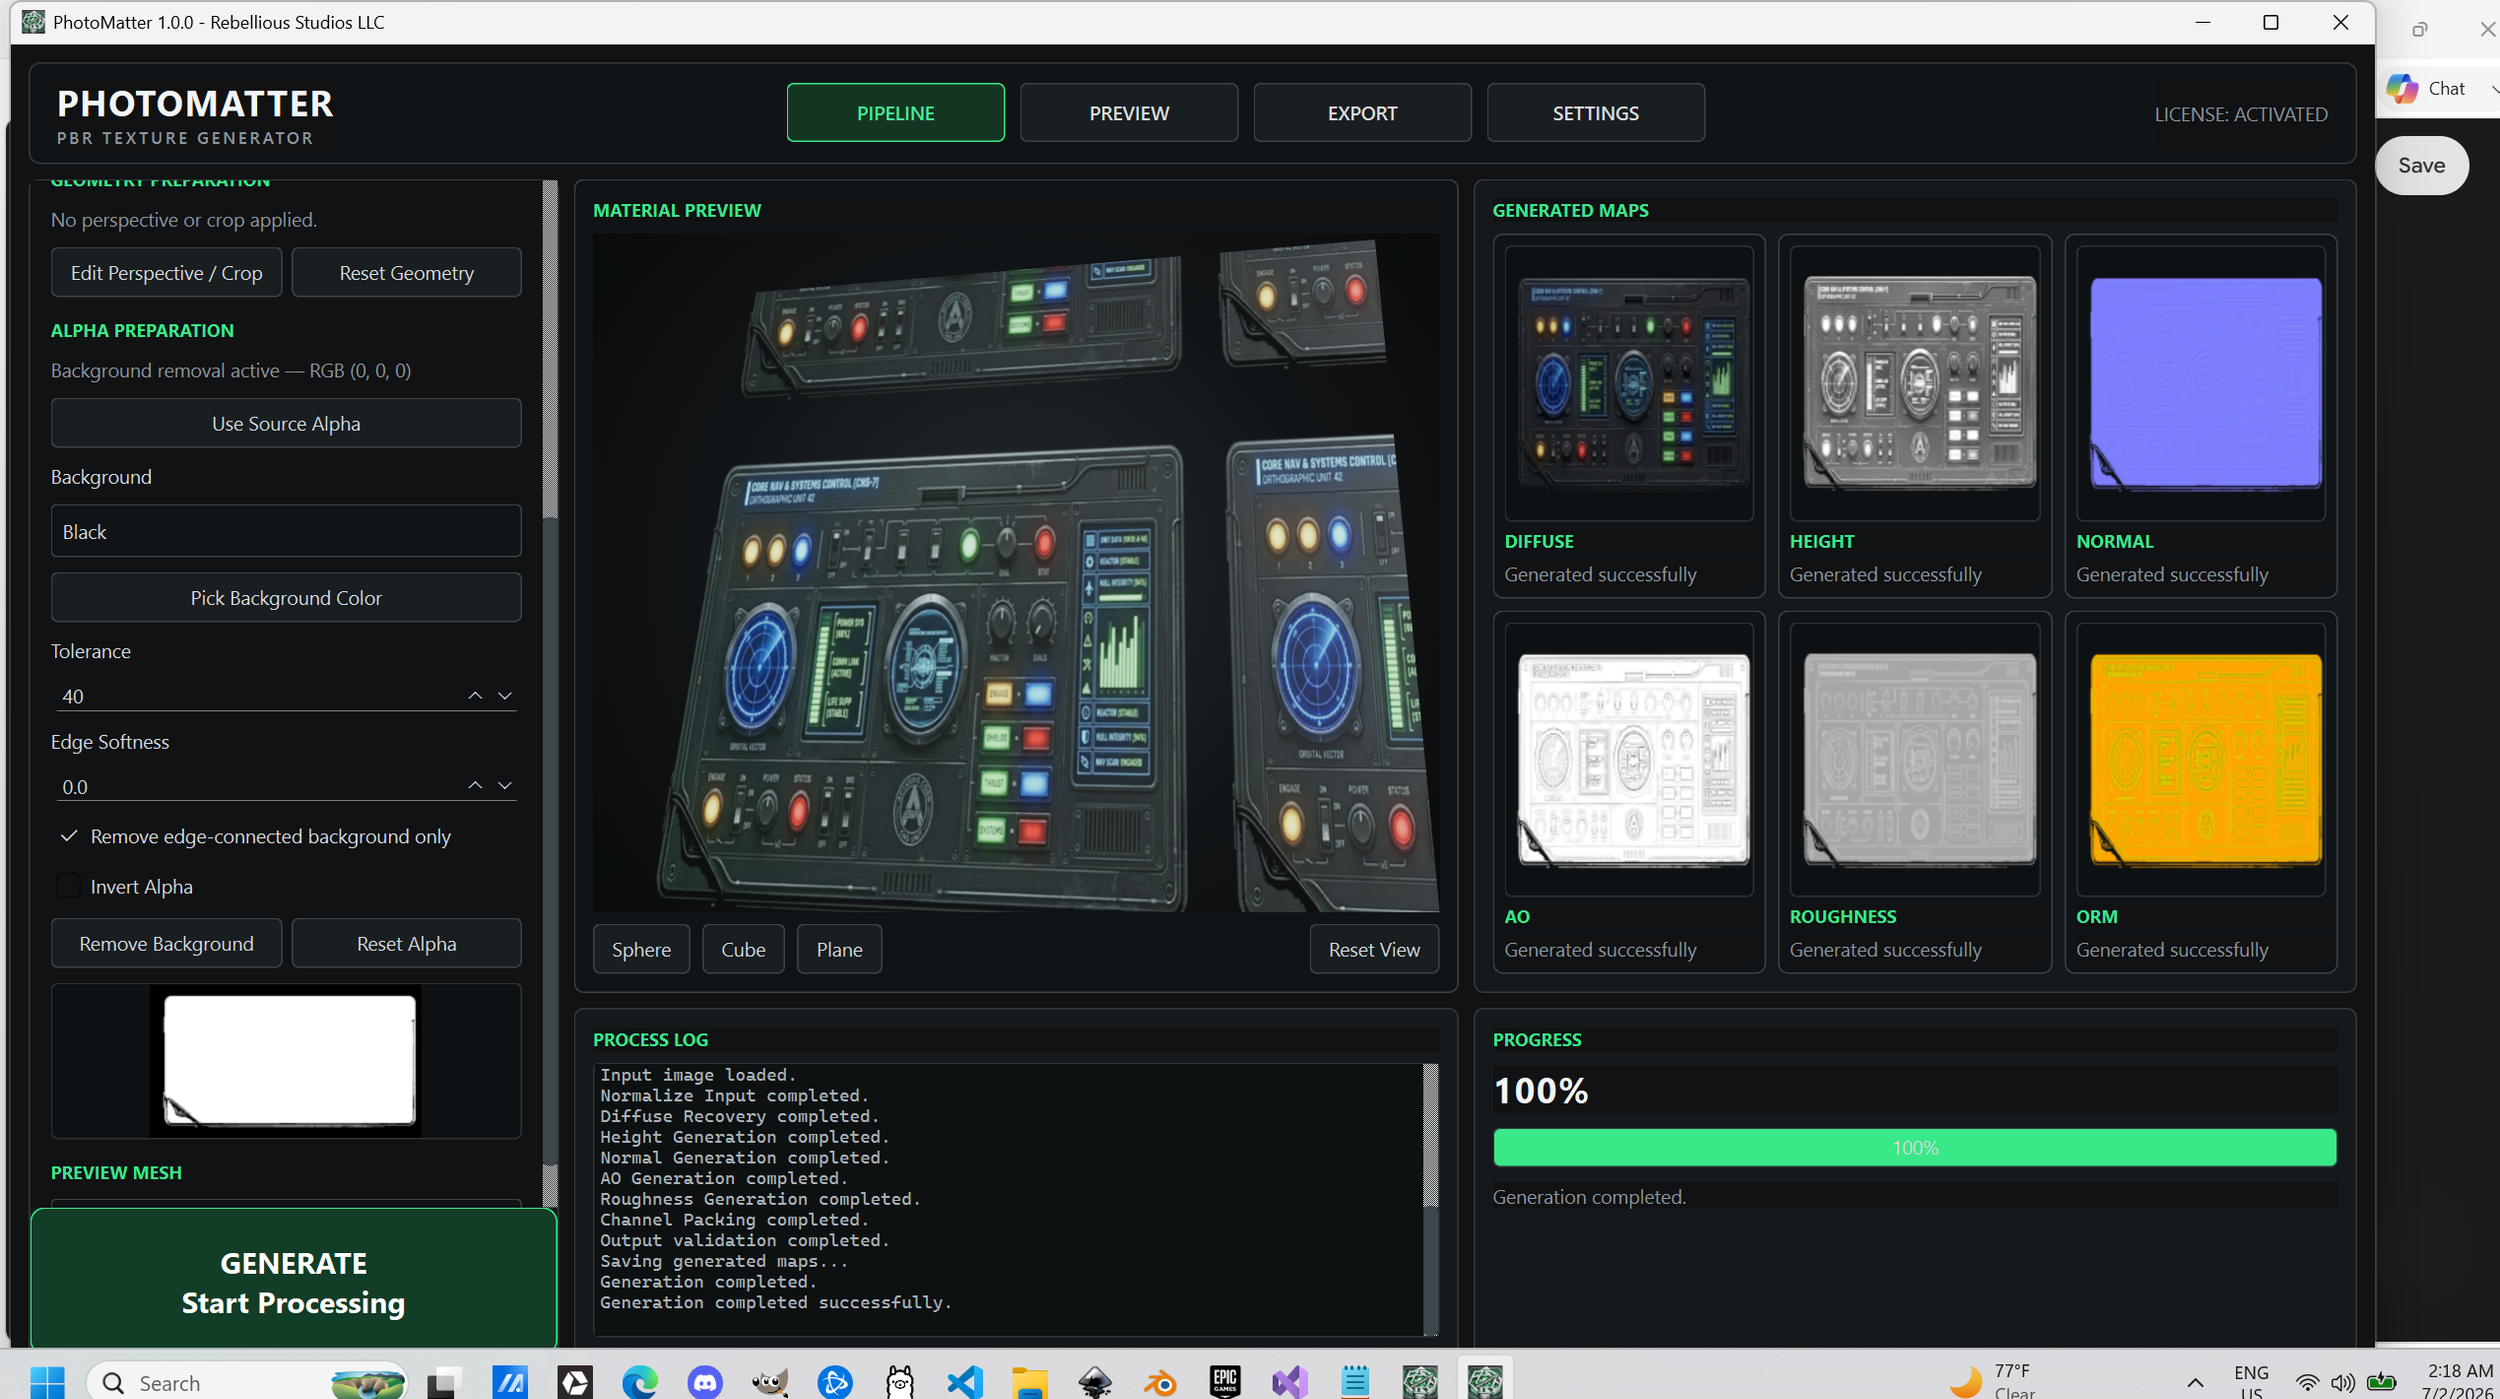Open Discord from taskbar
The width and height of the screenshot is (2500, 1399).
tap(705, 1382)
